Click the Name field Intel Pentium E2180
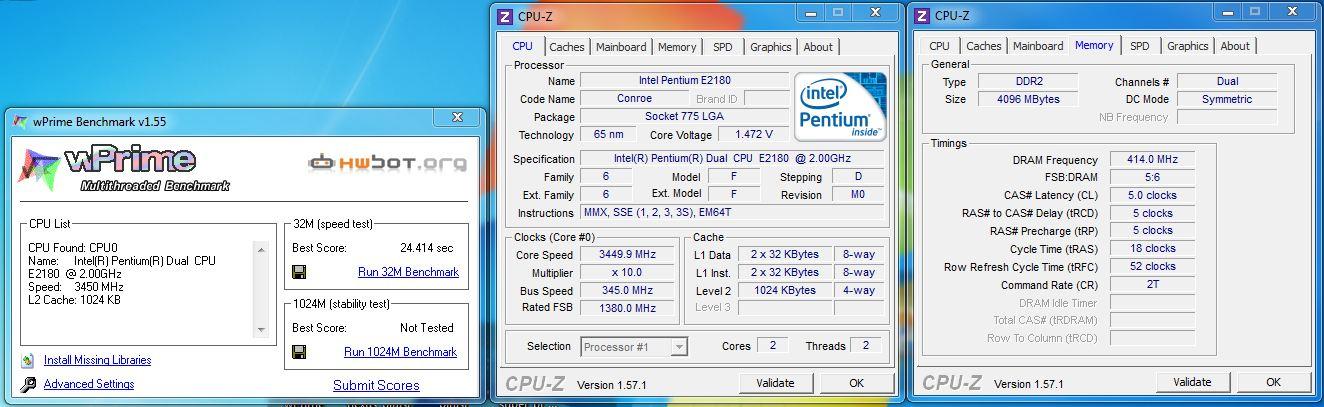The width and height of the screenshot is (1324, 407). point(684,80)
